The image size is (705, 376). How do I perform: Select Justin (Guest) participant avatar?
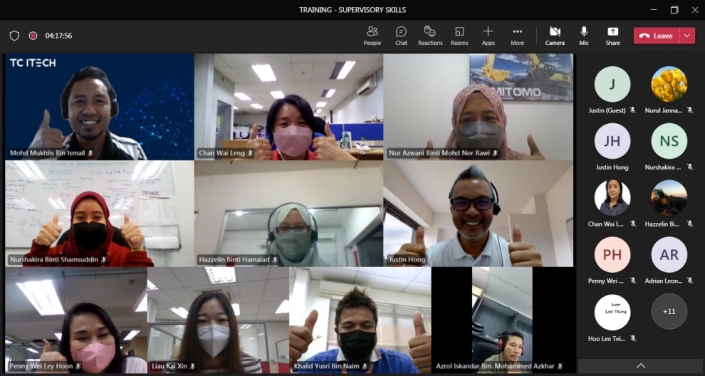(x=612, y=84)
